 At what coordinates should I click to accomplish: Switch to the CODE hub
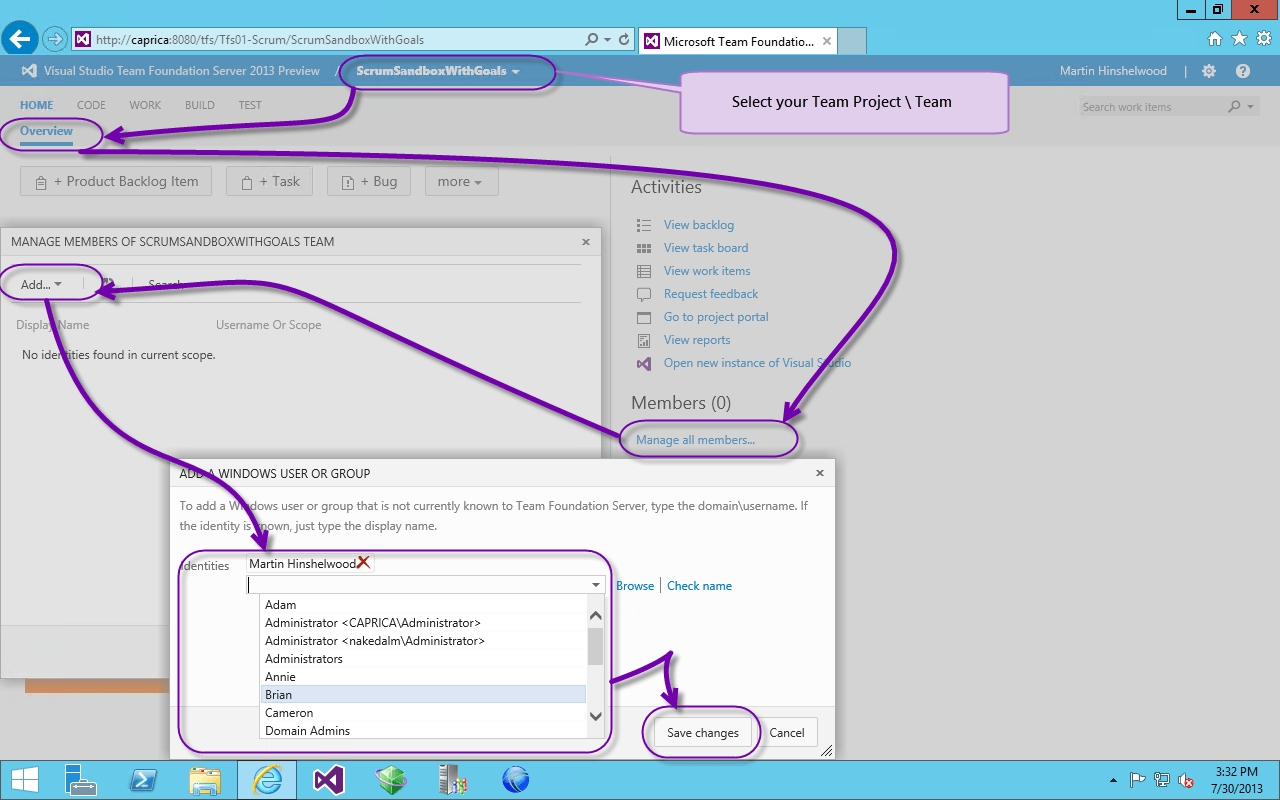[91, 105]
